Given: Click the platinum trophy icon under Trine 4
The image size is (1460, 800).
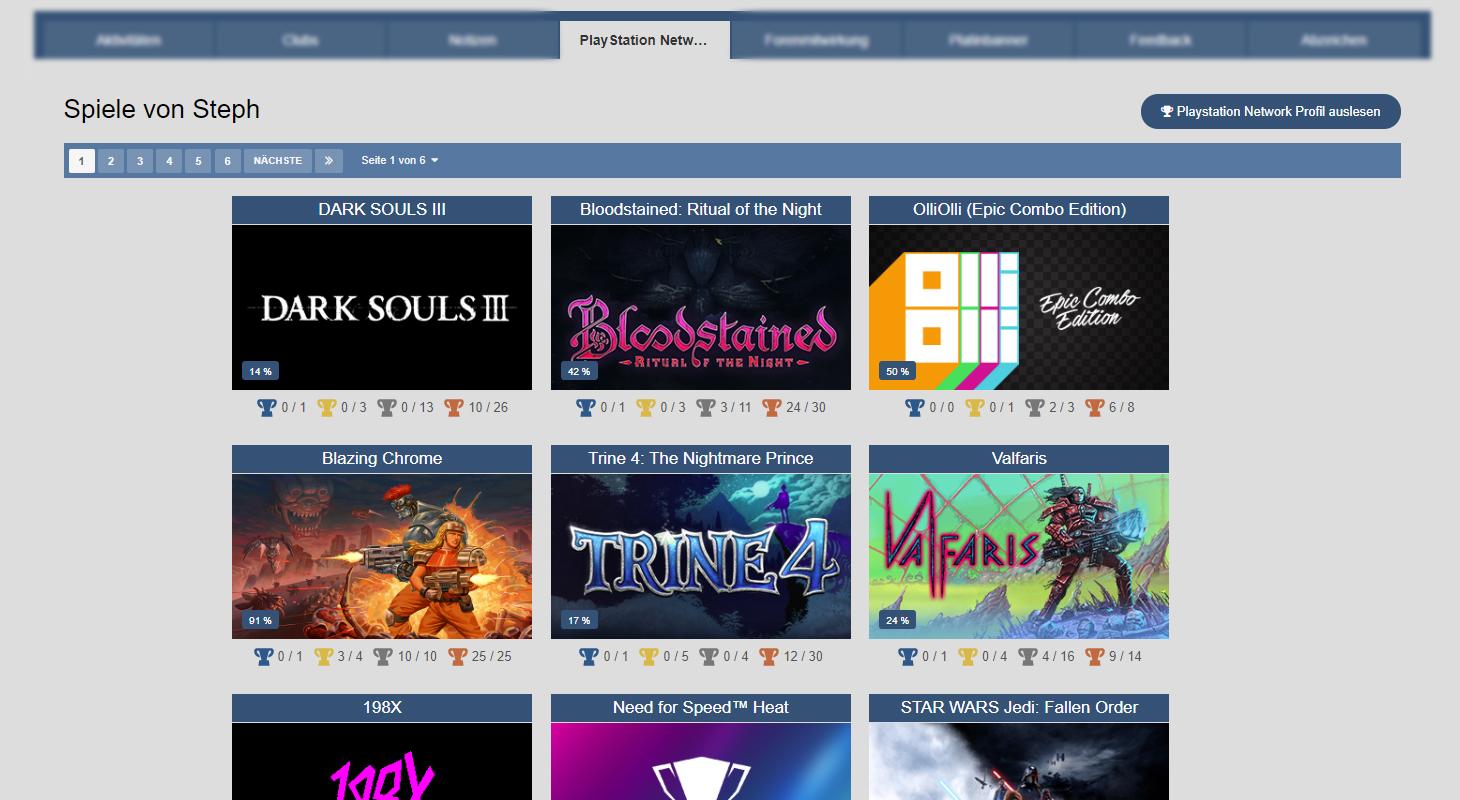Looking at the screenshot, I should tap(588, 656).
